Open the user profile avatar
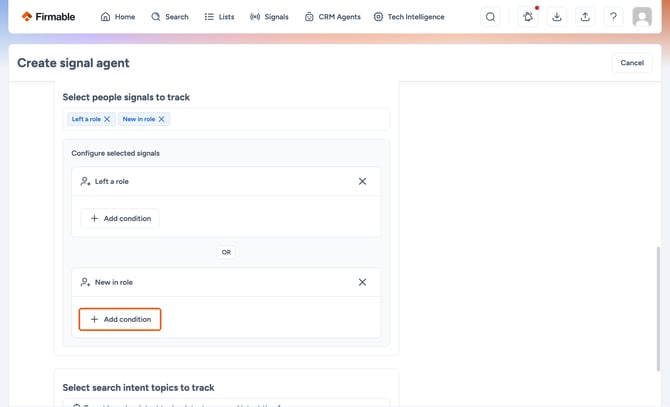The height and width of the screenshot is (407, 670). coord(642,17)
